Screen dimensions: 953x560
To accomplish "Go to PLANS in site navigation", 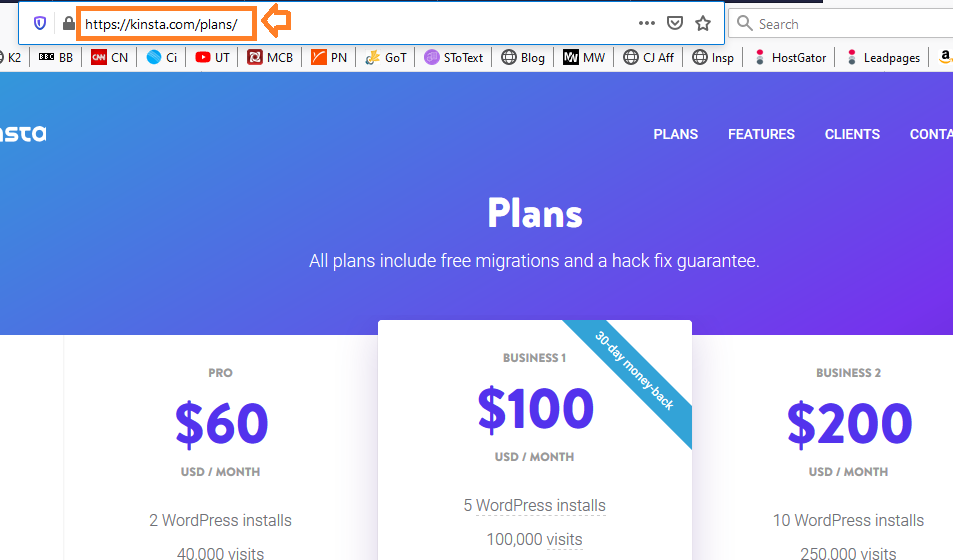I will (x=675, y=134).
